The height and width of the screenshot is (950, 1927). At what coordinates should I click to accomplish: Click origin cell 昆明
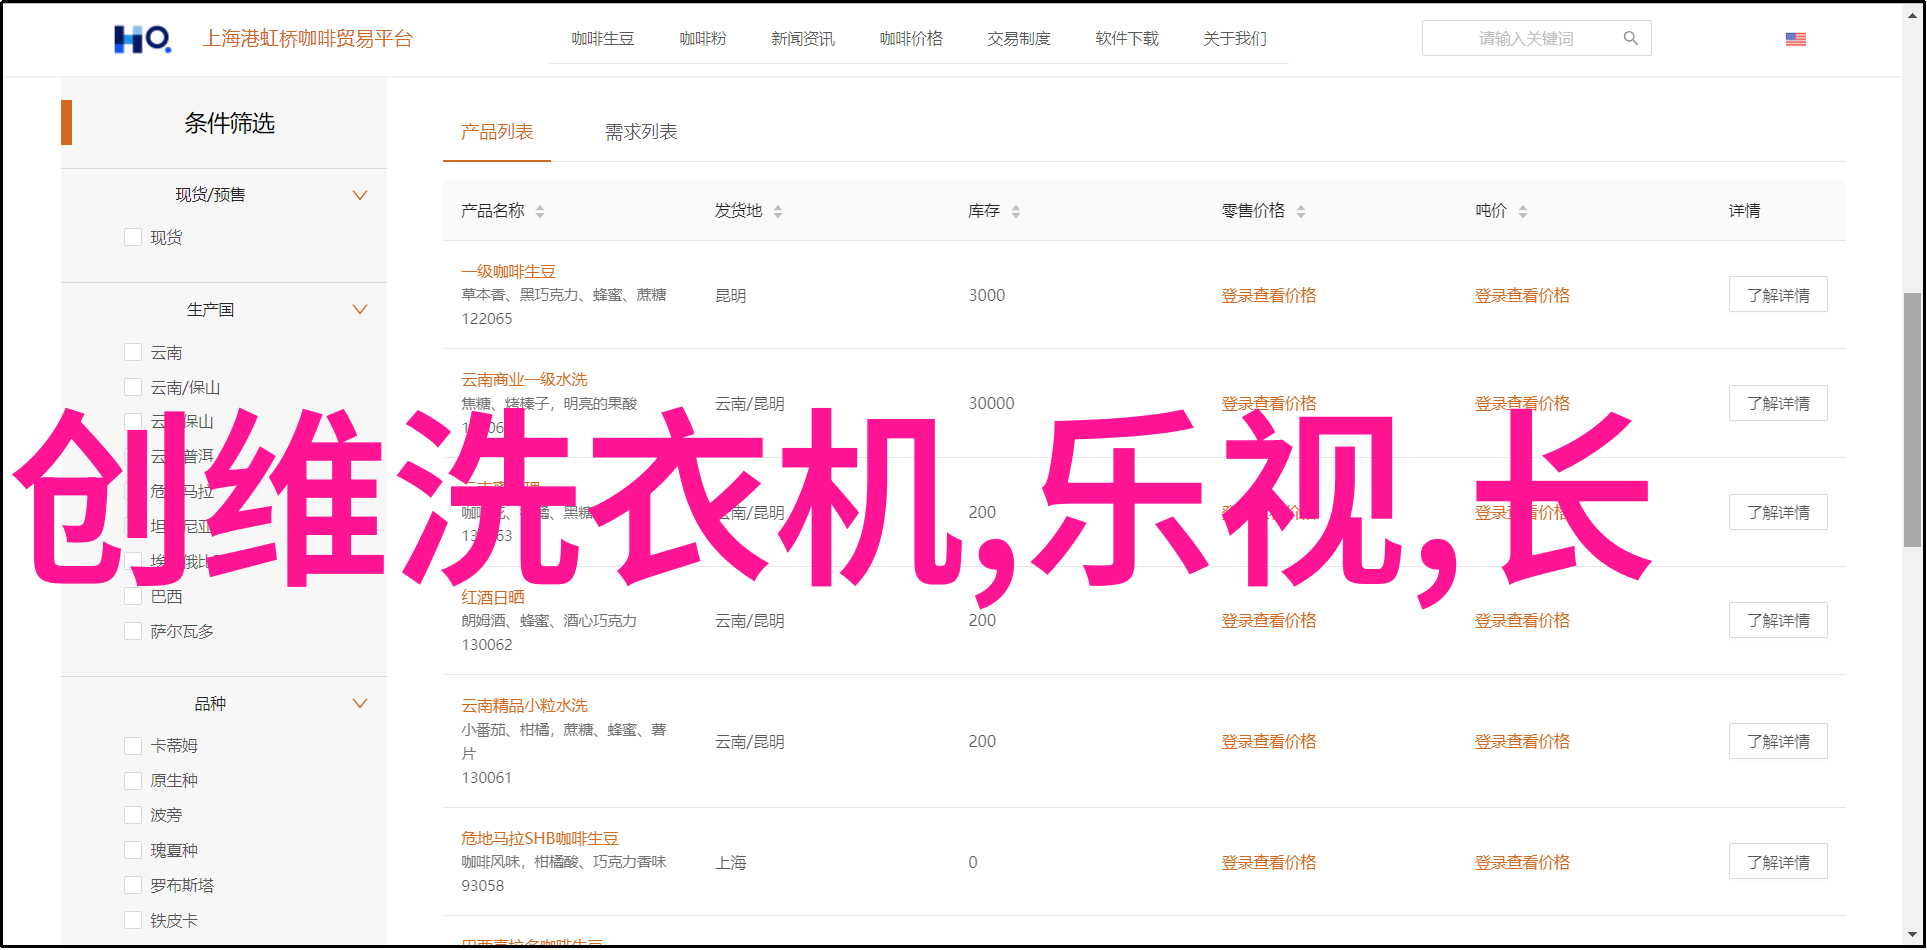731,296
